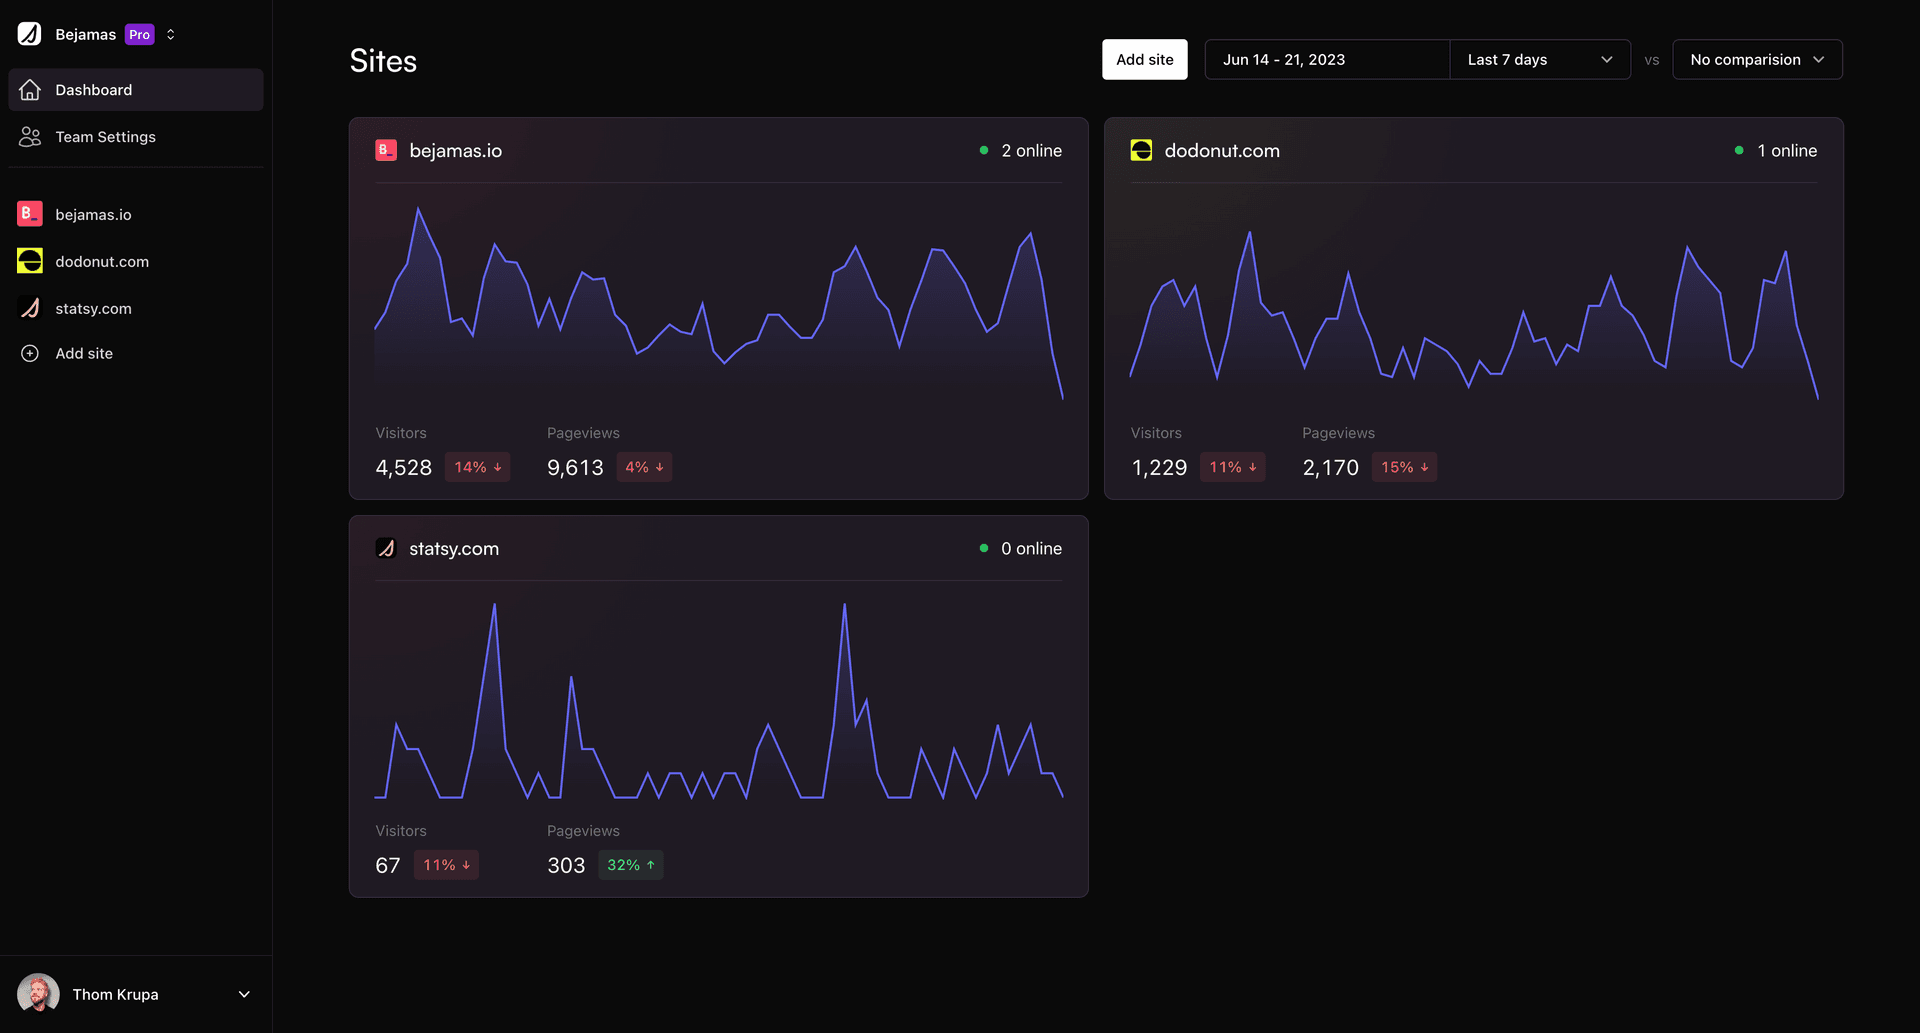Image resolution: width=1920 pixels, height=1033 pixels.
Task: Expand the Thom Krupa account menu chevron
Action: coord(244,994)
